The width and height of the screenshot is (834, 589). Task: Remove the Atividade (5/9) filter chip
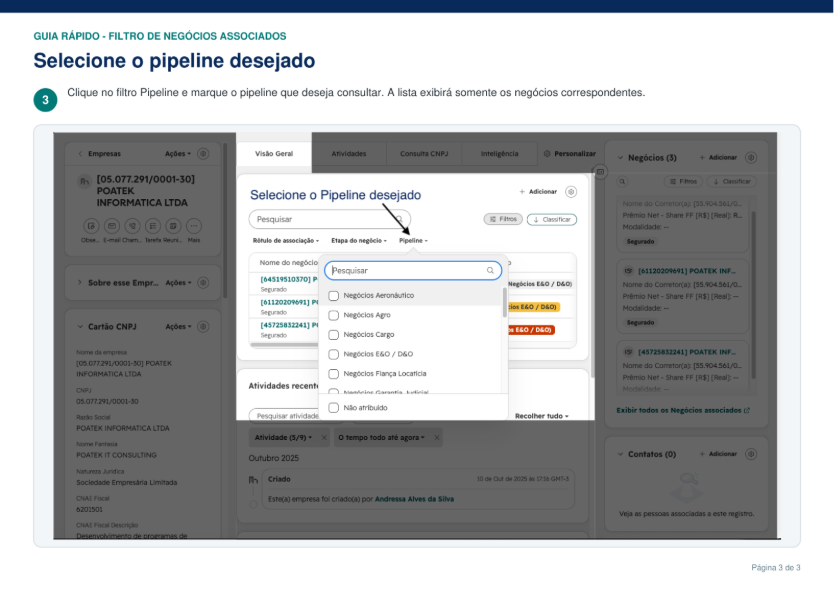click(324, 437)
